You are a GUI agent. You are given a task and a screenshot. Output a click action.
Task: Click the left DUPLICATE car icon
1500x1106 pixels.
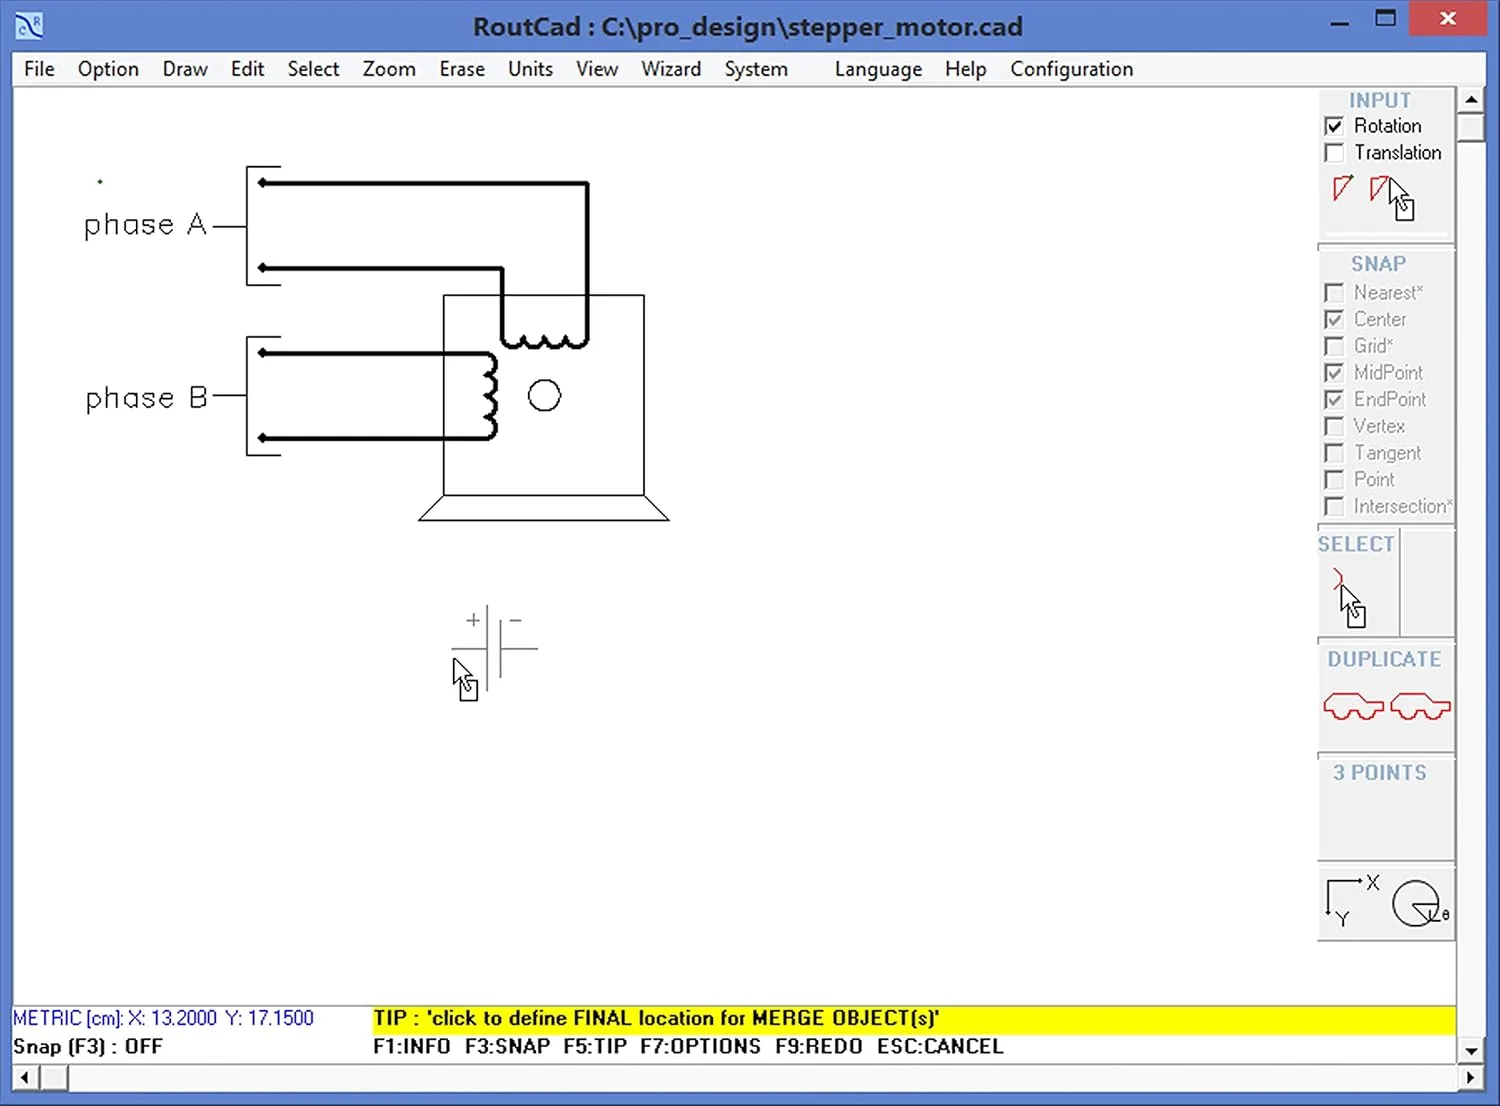(x=1352, y=705)
